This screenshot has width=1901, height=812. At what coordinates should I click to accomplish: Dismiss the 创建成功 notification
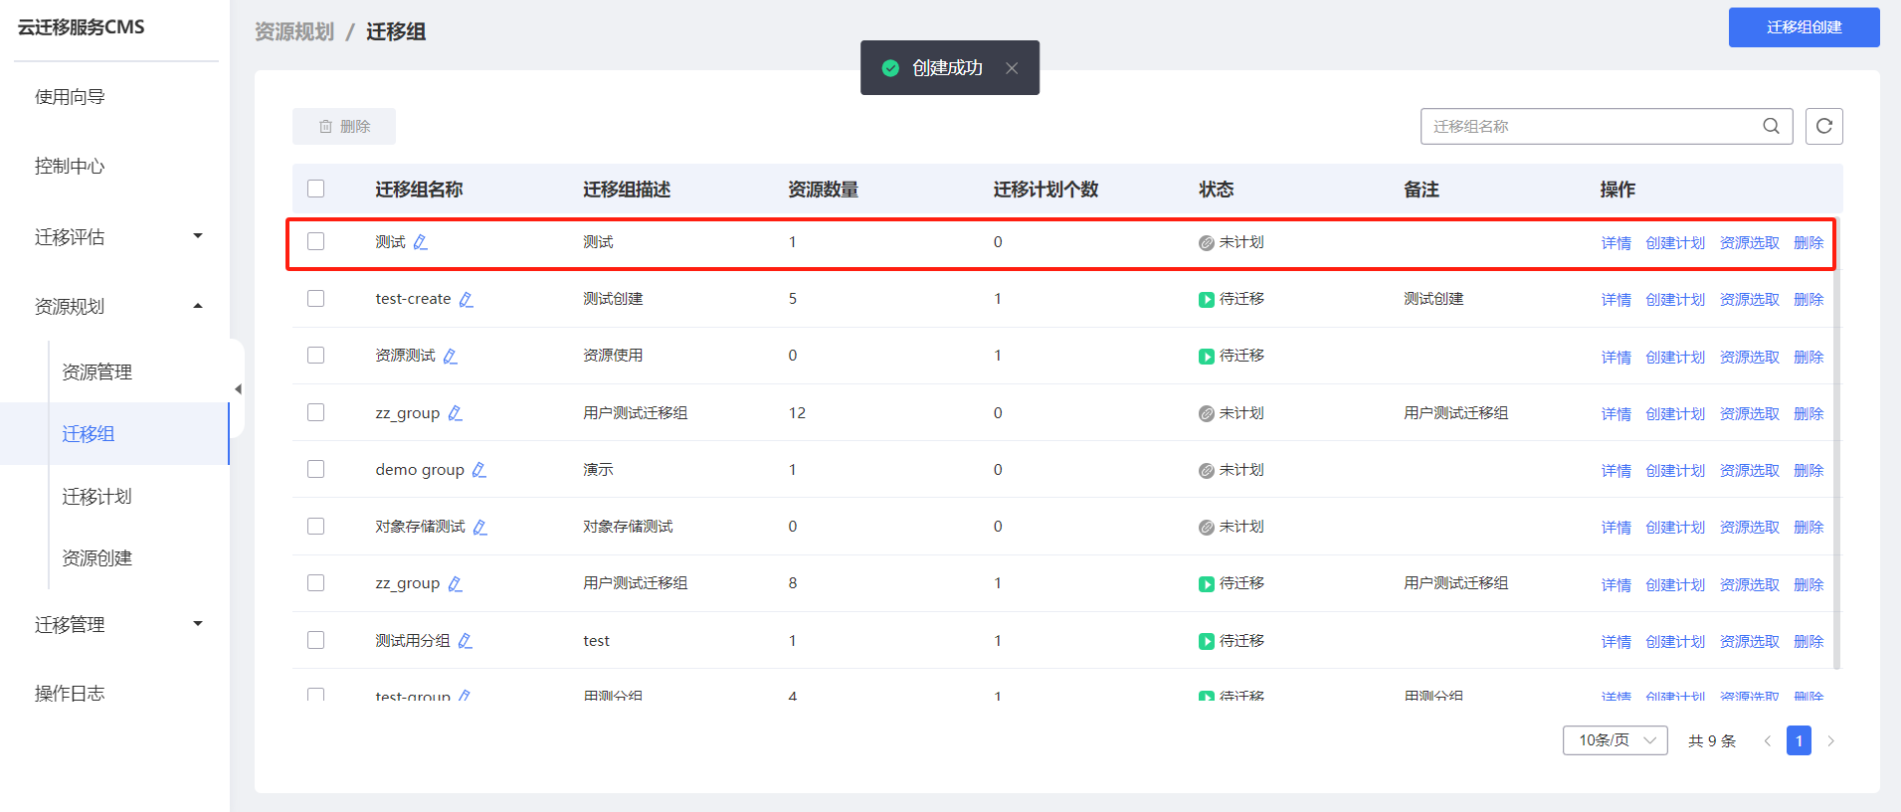click(x=1012, y=68)
